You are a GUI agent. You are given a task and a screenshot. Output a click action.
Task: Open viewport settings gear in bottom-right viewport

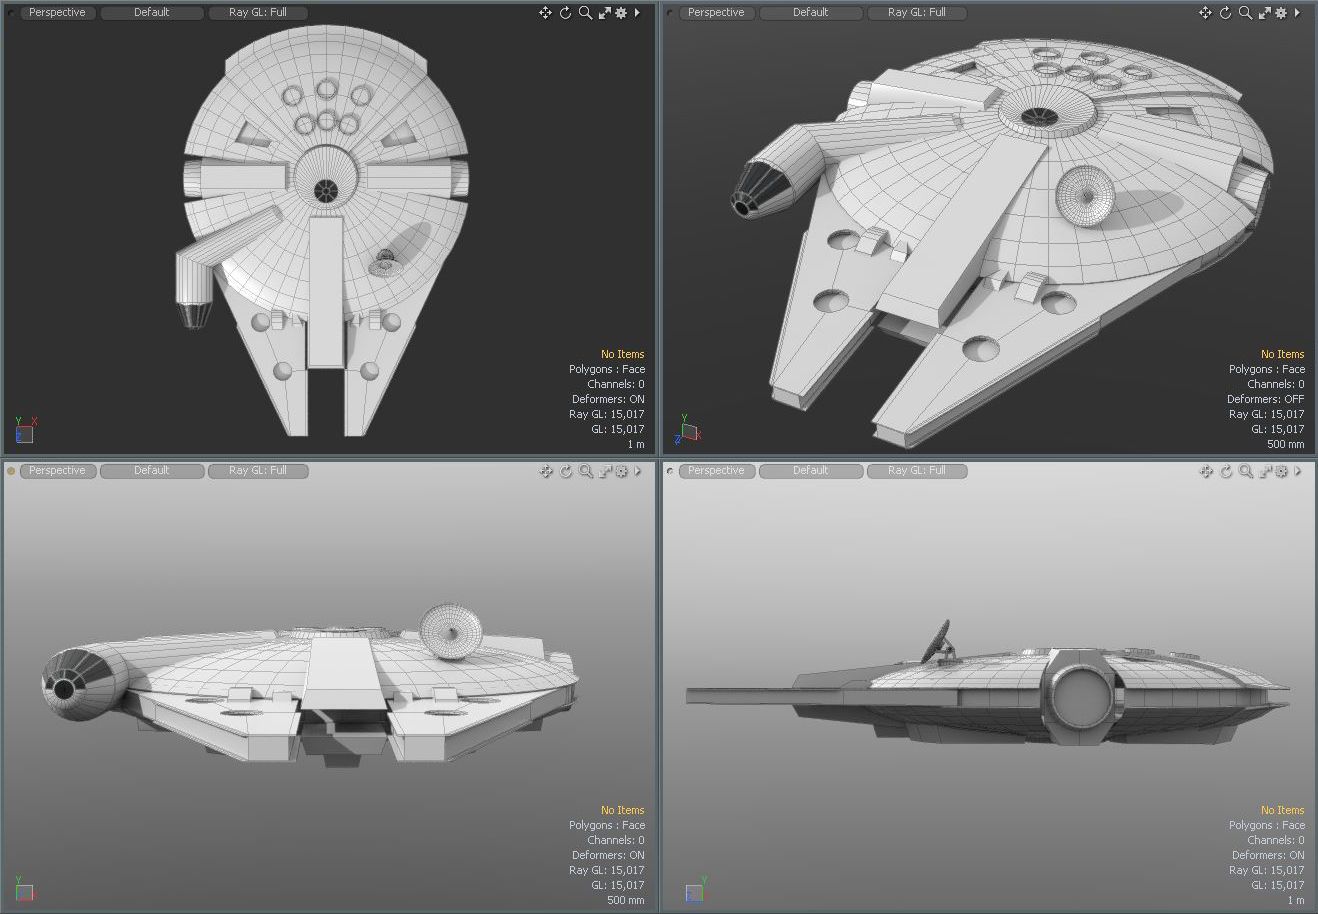click(x=1282, y=471)
